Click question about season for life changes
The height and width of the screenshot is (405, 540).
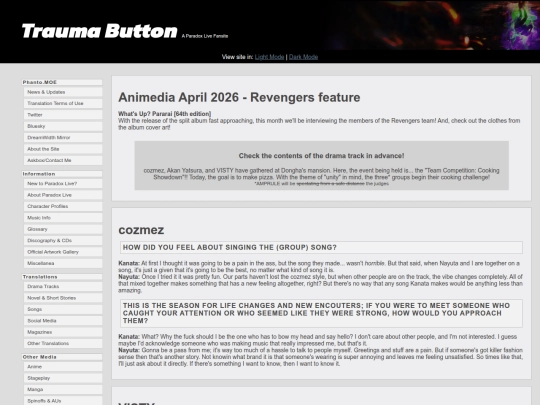321,313
